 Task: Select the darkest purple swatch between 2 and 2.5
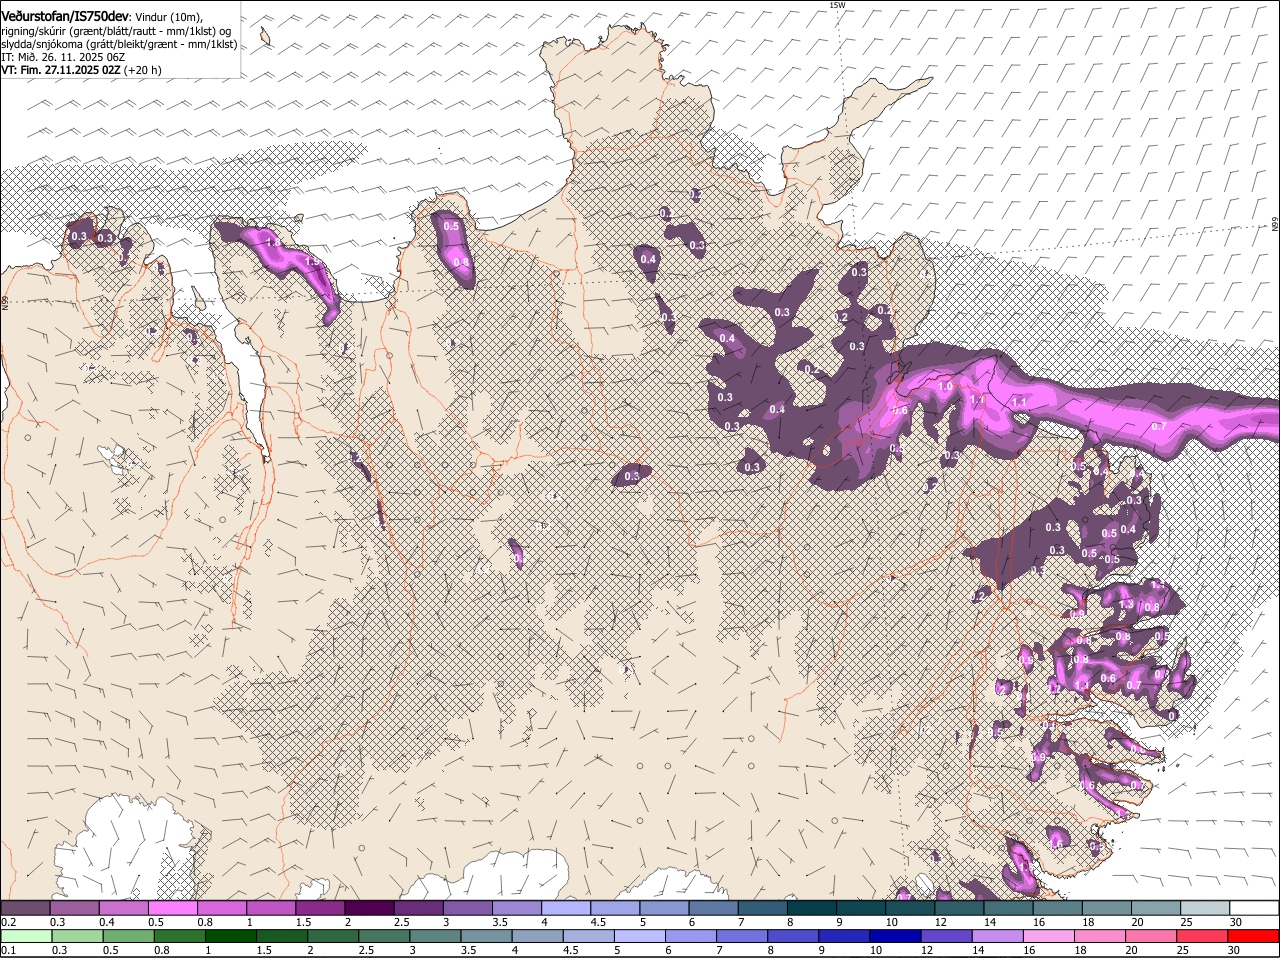coord(369,907)
